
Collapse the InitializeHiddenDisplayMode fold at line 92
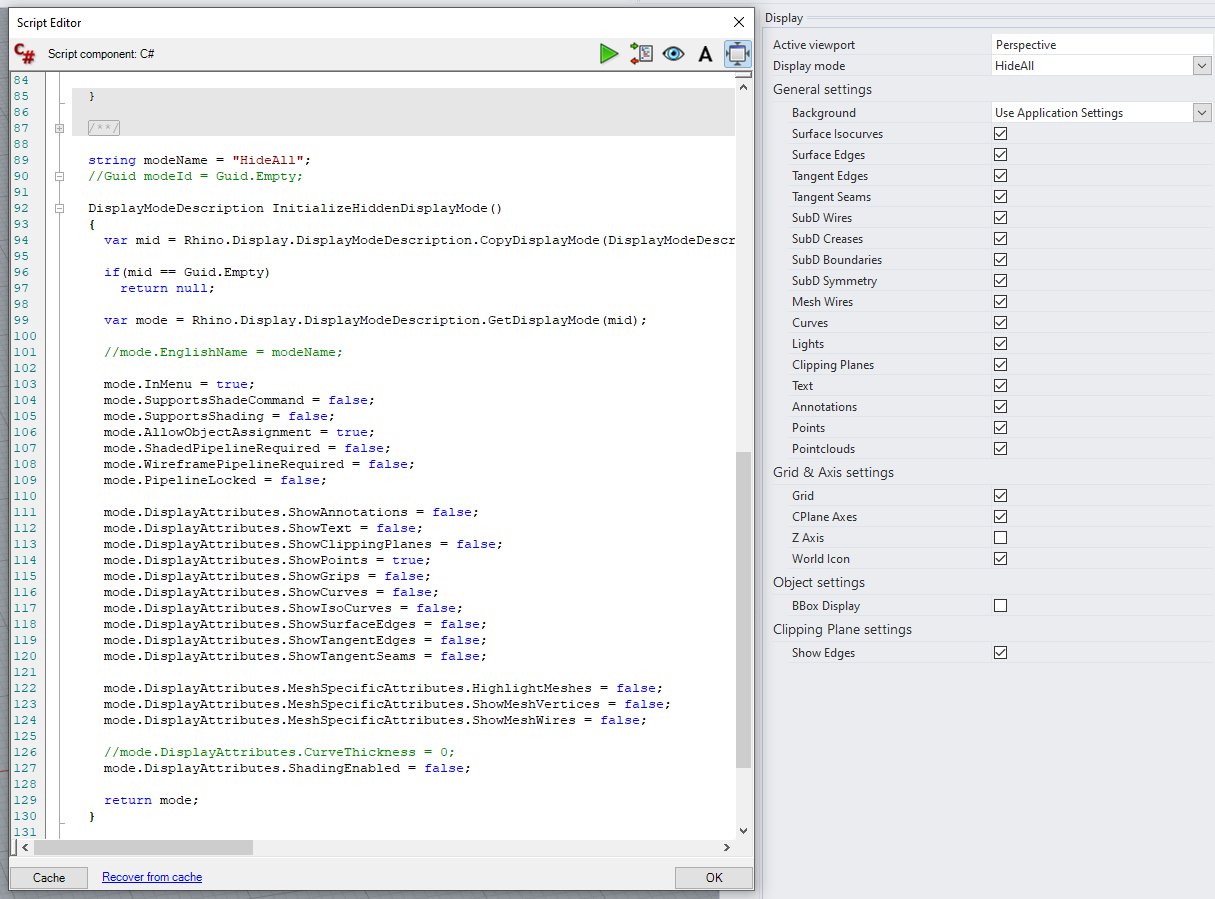coord(60,208)
